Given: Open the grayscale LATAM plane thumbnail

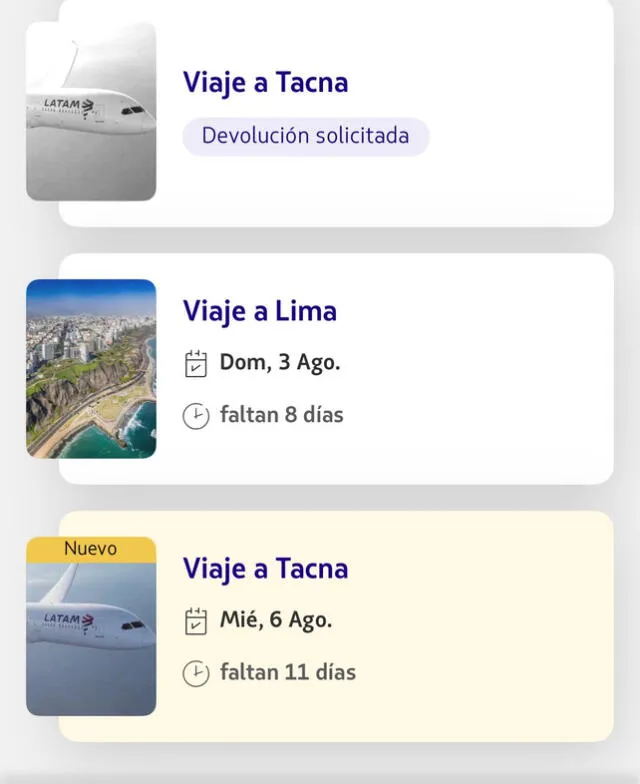Looking at the screenshot, I should 91,111.
